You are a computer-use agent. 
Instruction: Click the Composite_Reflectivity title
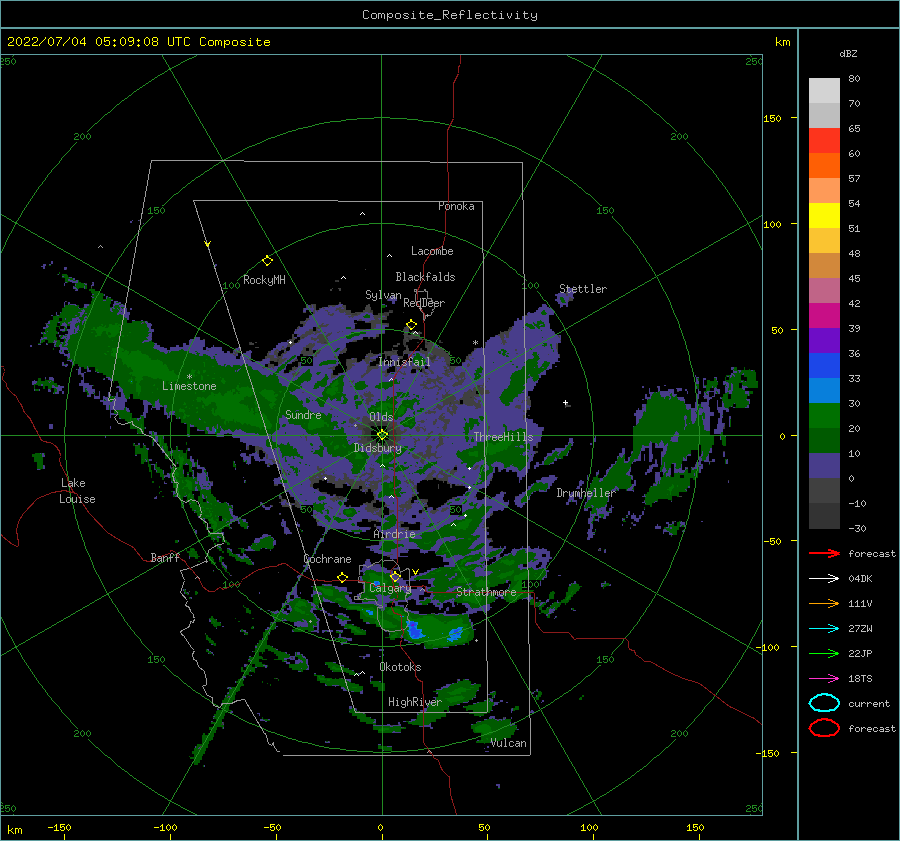[450, 15]
